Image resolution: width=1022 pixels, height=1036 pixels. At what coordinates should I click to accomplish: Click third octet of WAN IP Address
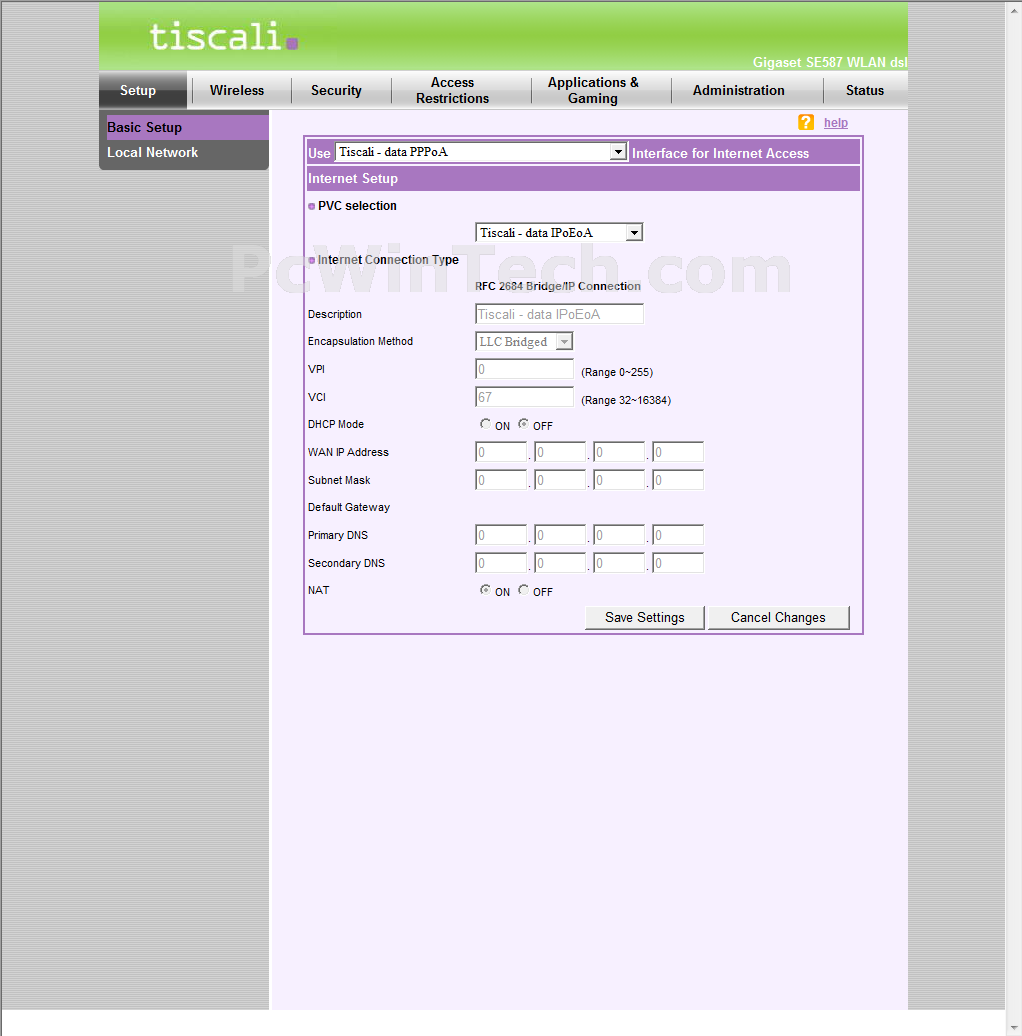[618, 452]
